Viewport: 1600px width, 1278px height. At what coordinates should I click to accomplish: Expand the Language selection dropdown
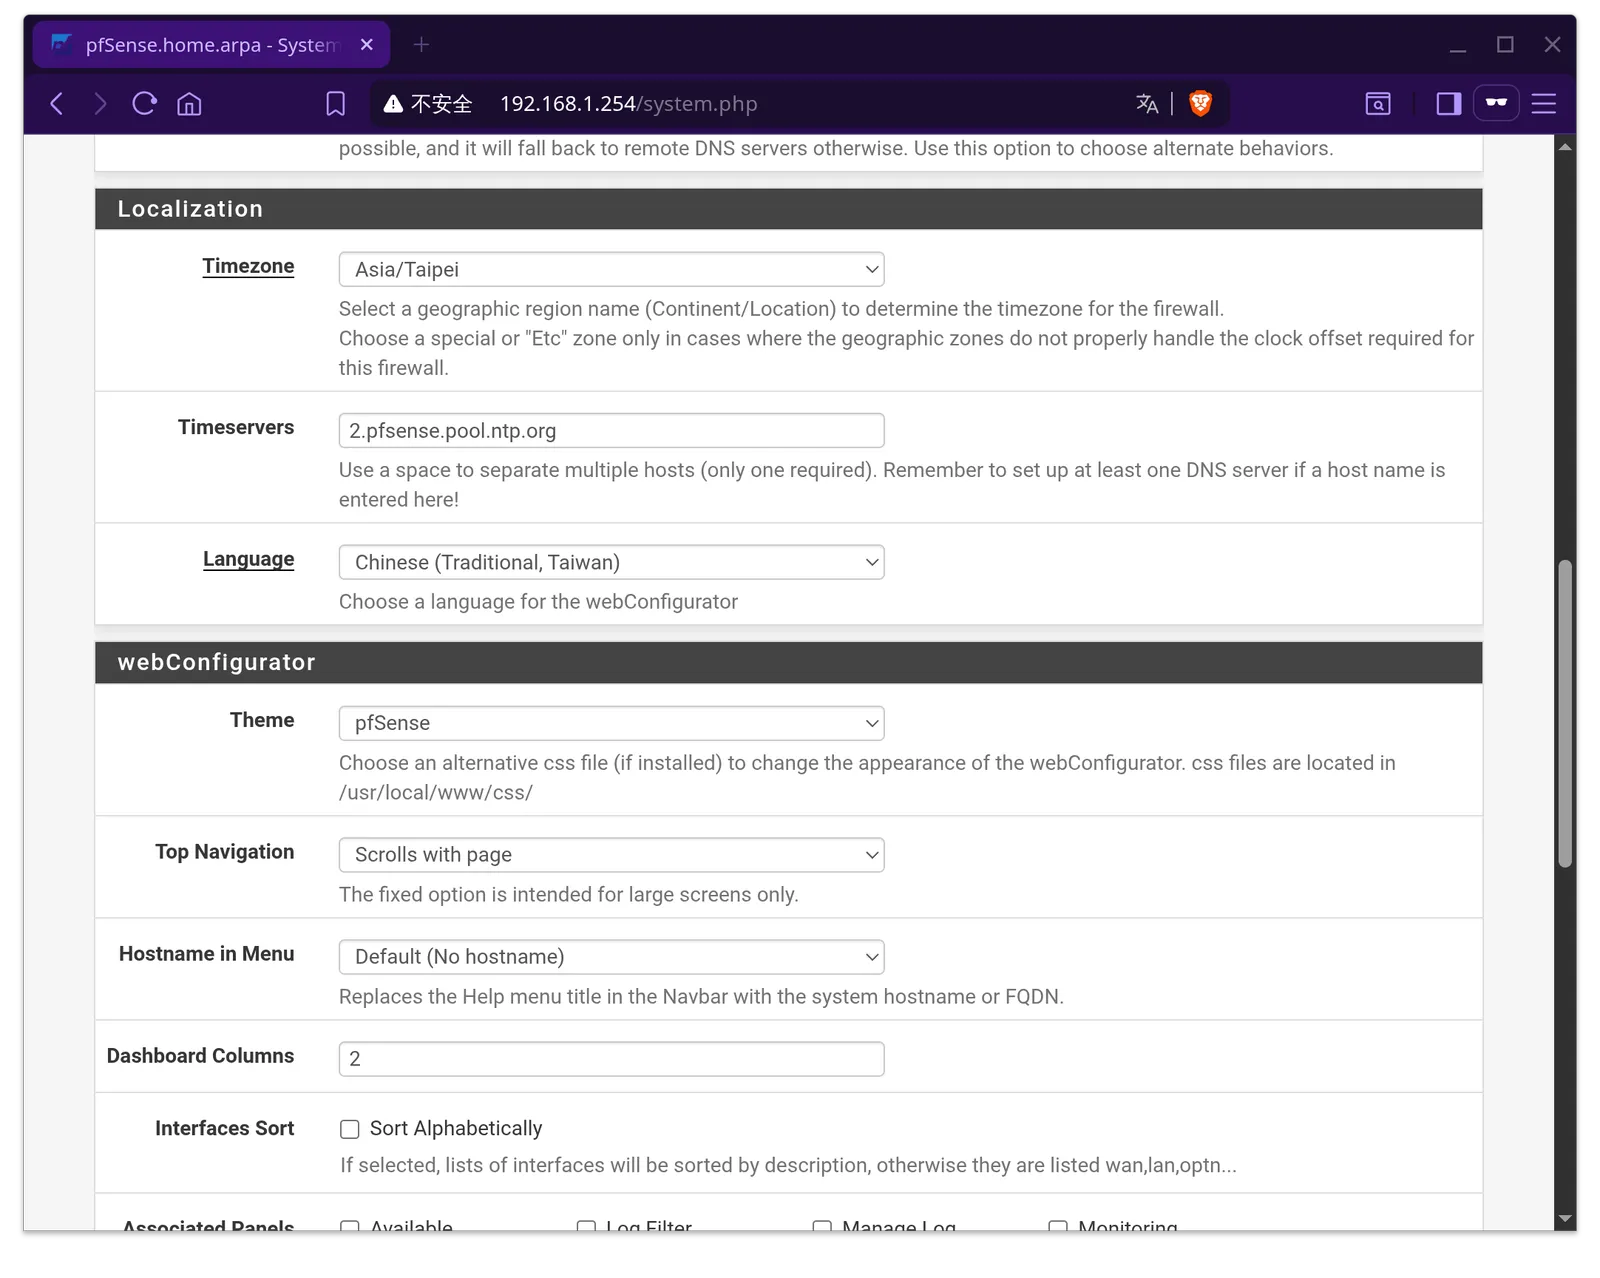coord(611,562)
